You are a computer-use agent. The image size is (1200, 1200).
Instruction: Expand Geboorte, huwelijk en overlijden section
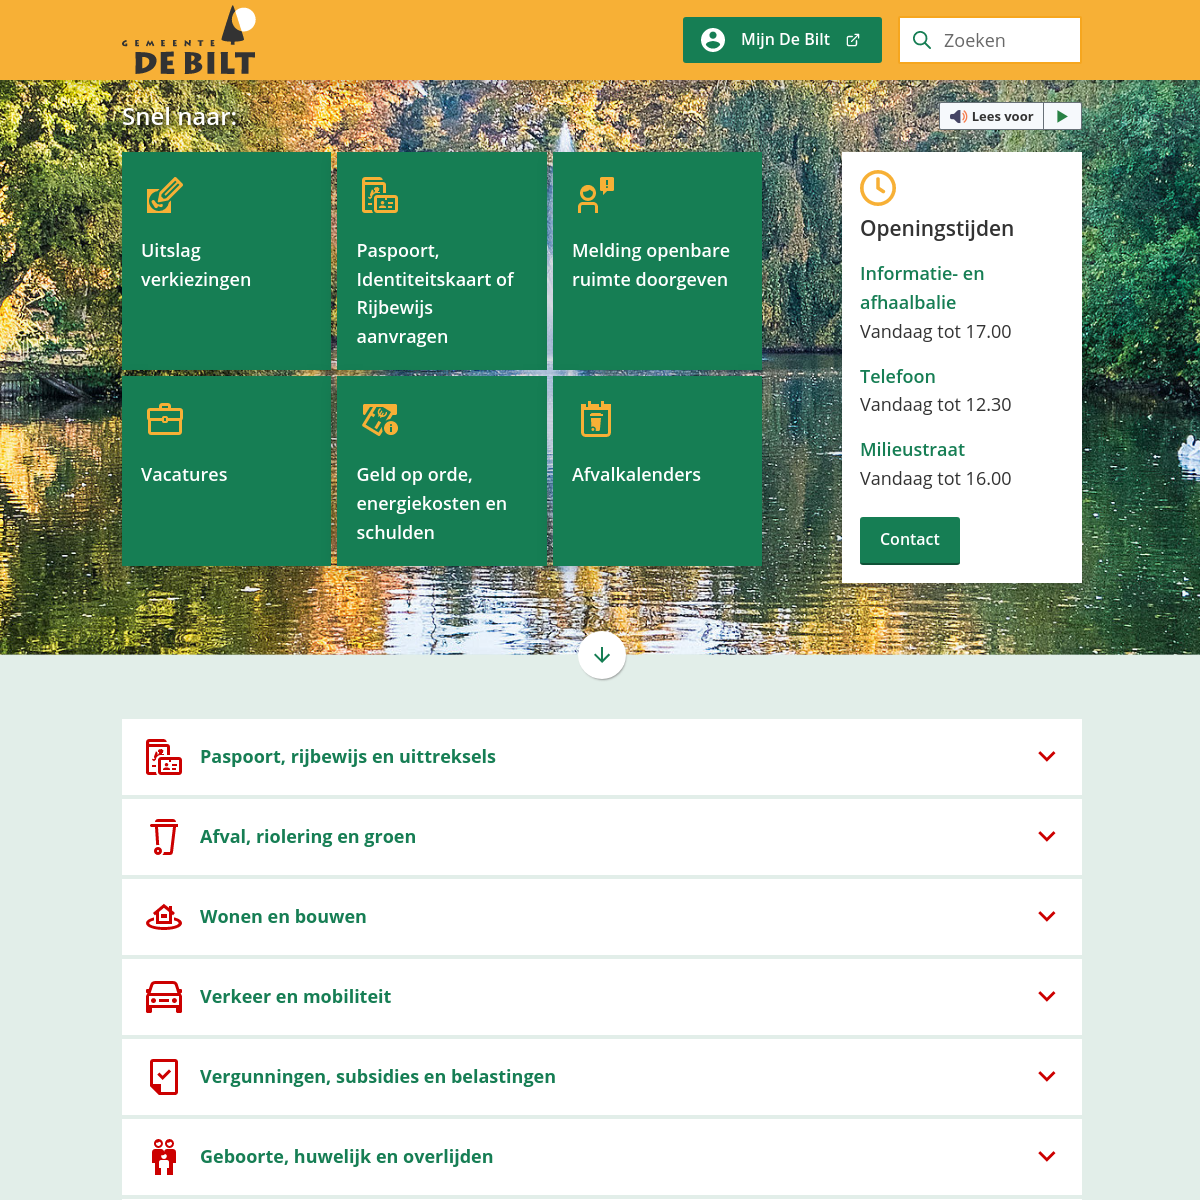coord(602,1157)
